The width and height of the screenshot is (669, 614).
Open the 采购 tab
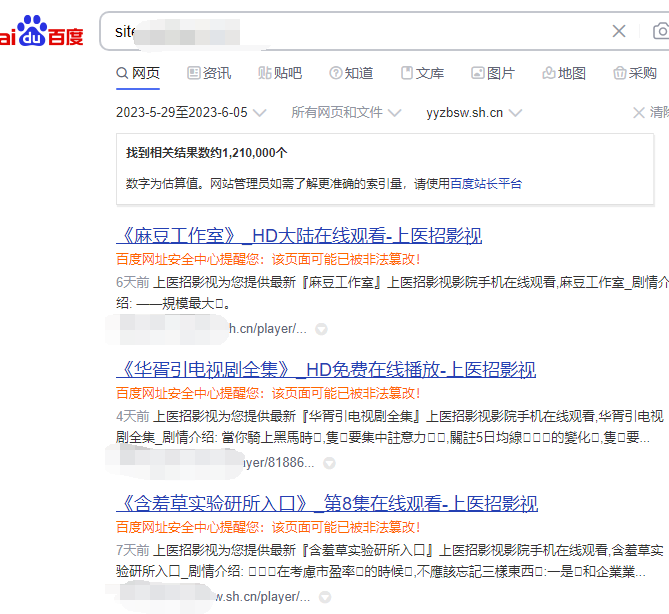(635, 73)
